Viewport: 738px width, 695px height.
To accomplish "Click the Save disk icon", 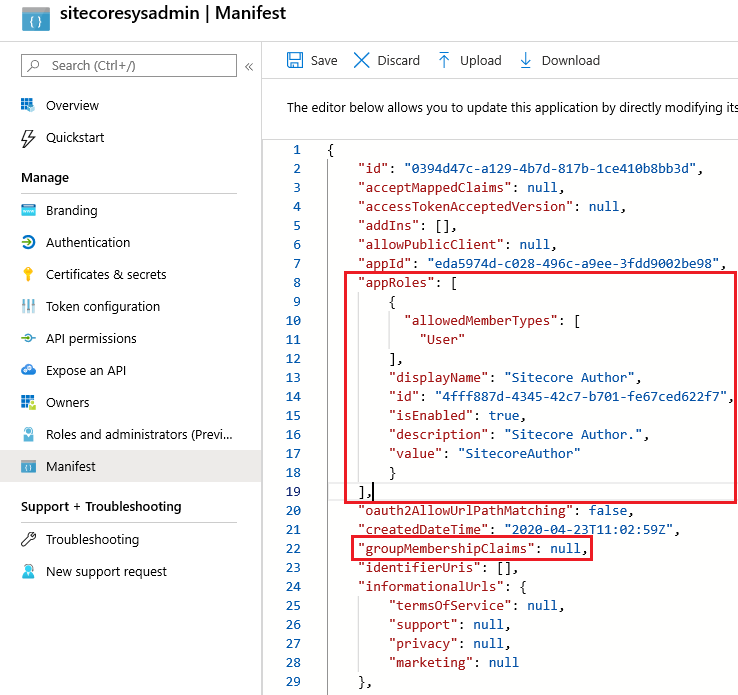I will click(x=295, y=60).
